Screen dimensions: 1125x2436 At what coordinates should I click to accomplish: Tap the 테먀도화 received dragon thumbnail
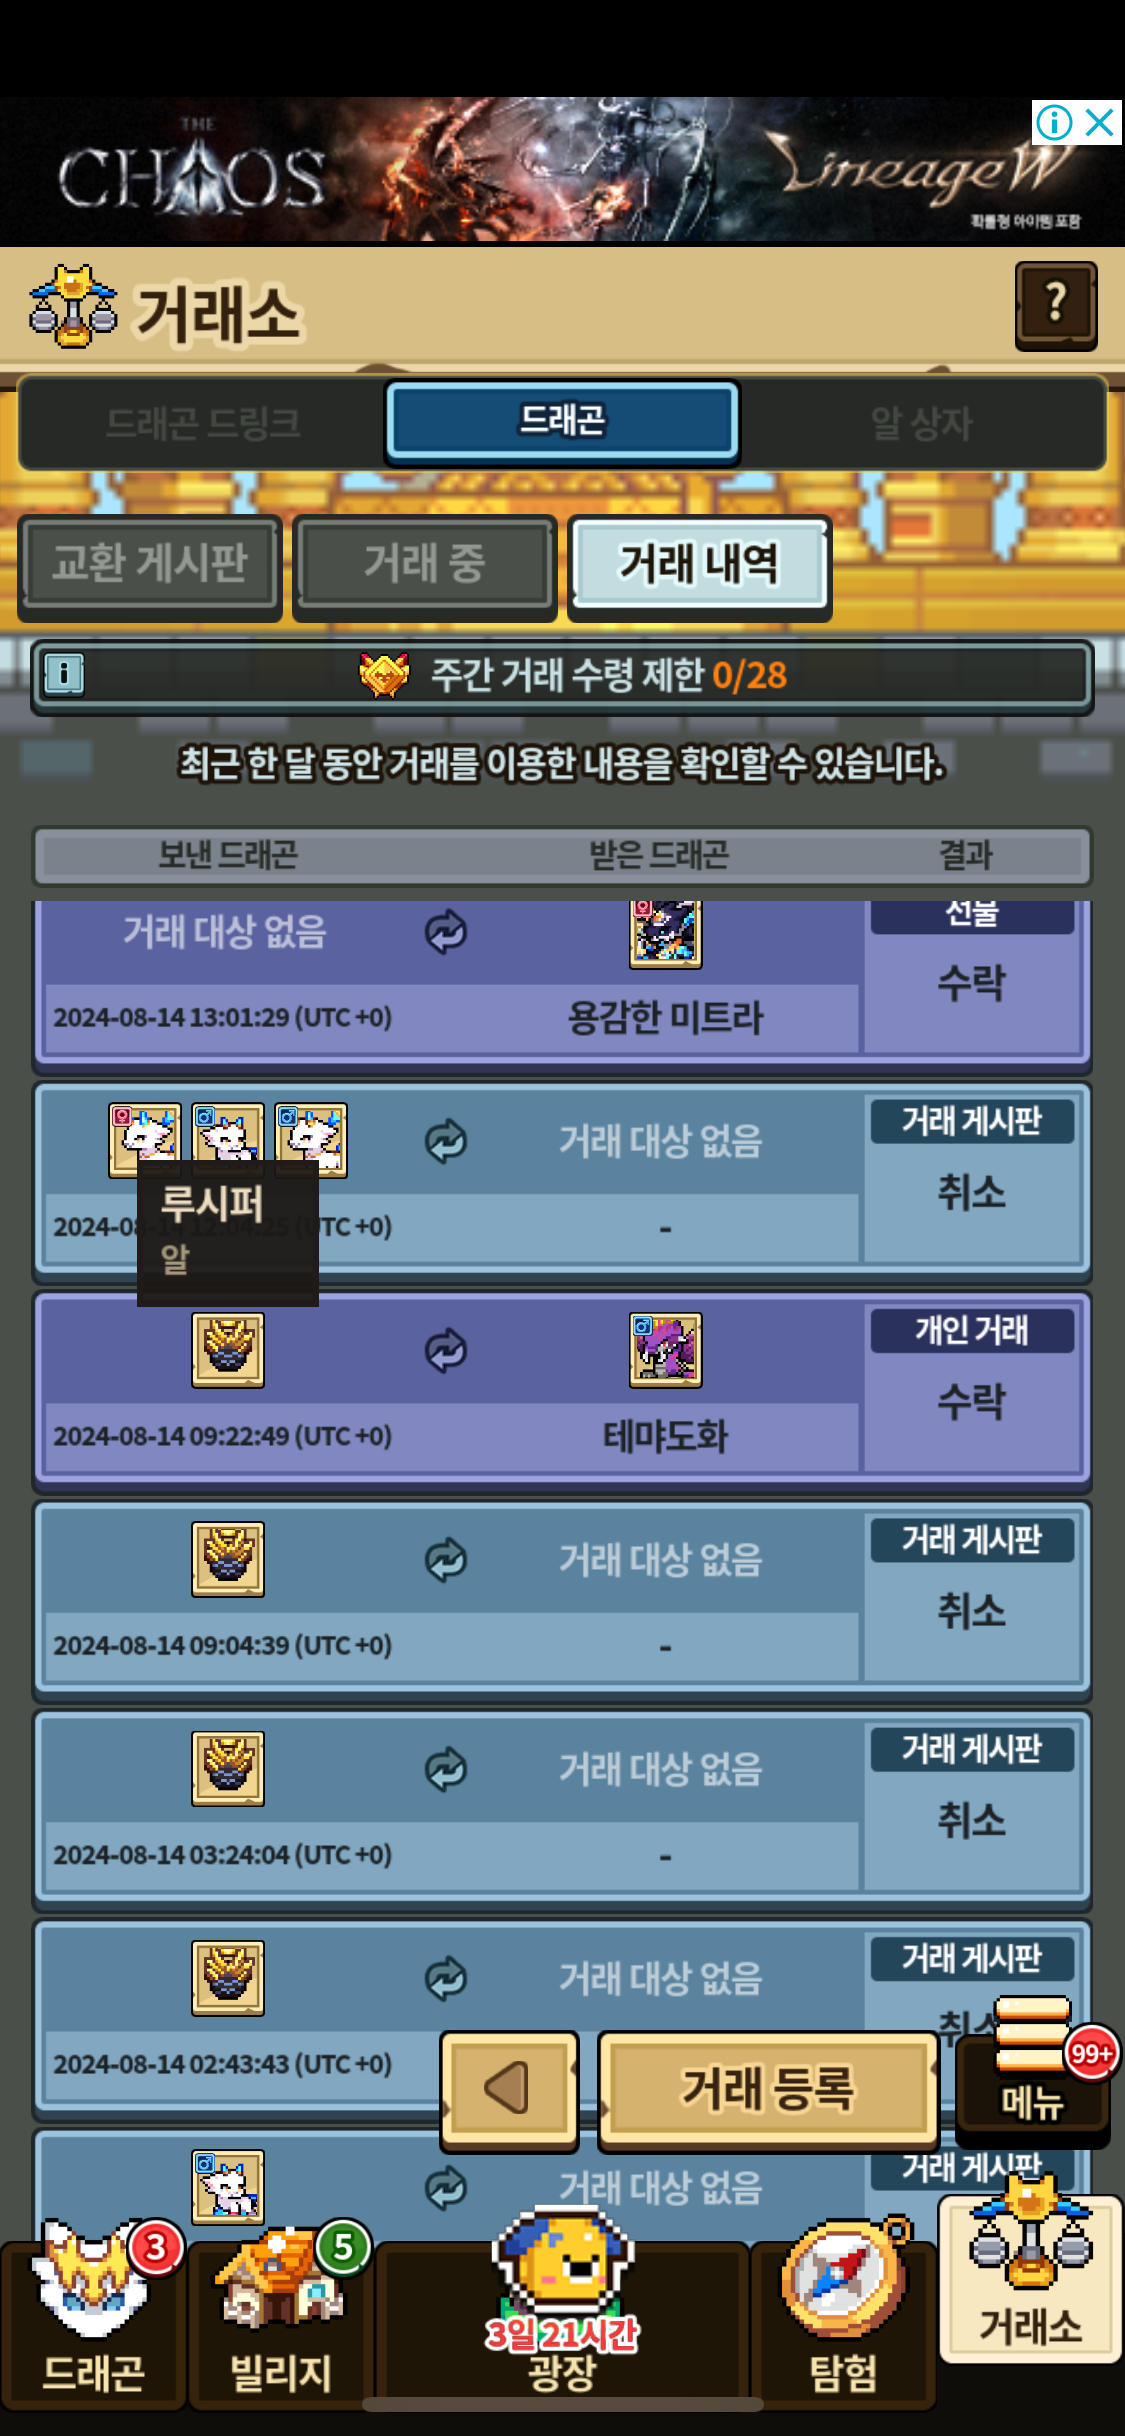665,1350
